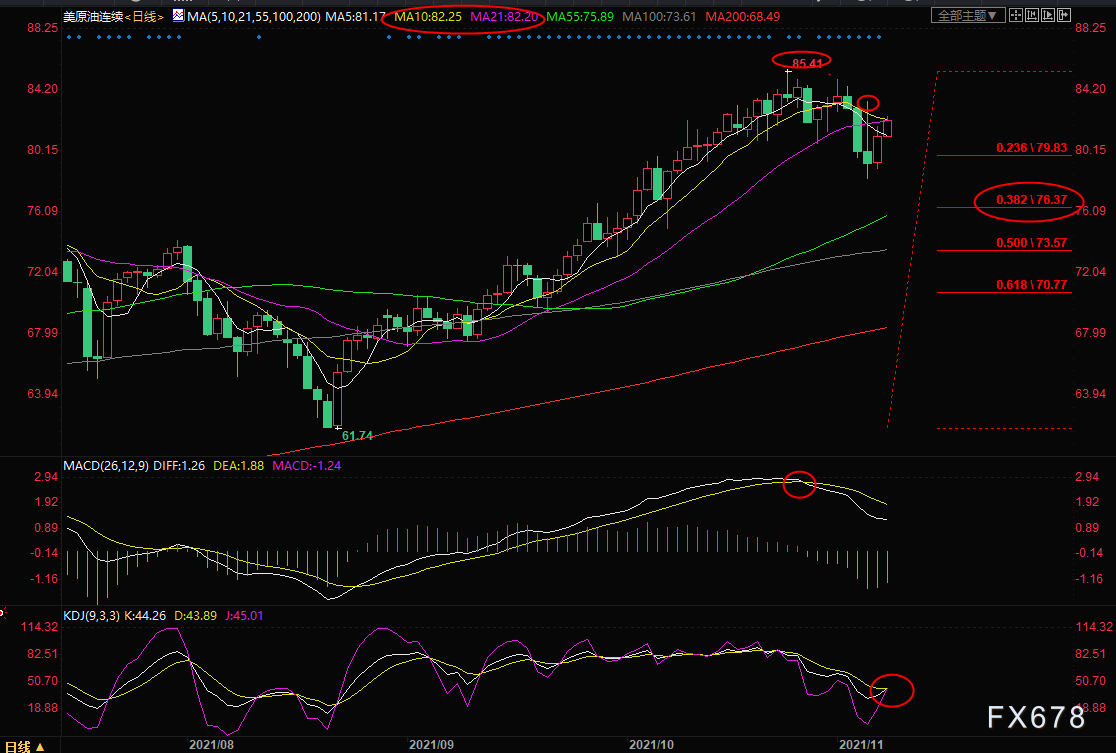Click the MA200:68.49 legend value

point(742,16)
